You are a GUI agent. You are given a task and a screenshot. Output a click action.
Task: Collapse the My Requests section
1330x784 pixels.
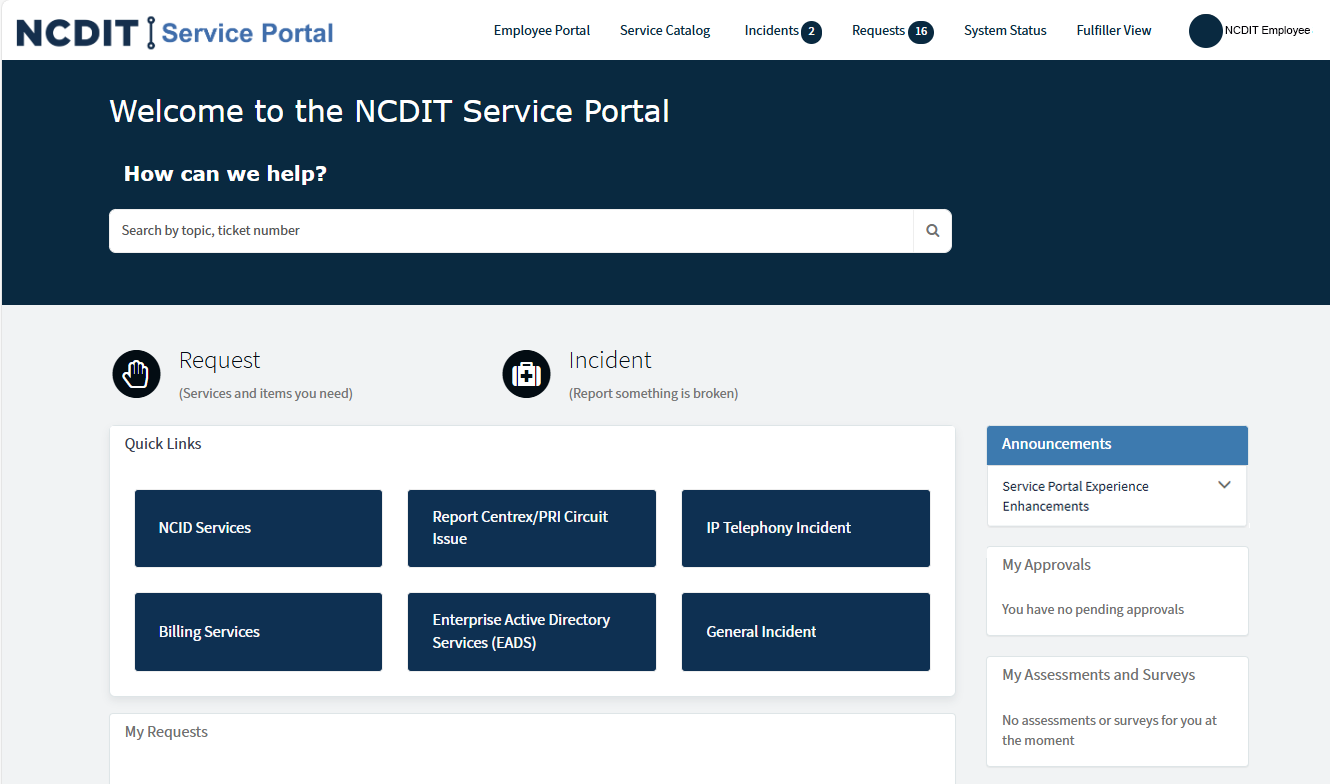click(x=166, y=731)
